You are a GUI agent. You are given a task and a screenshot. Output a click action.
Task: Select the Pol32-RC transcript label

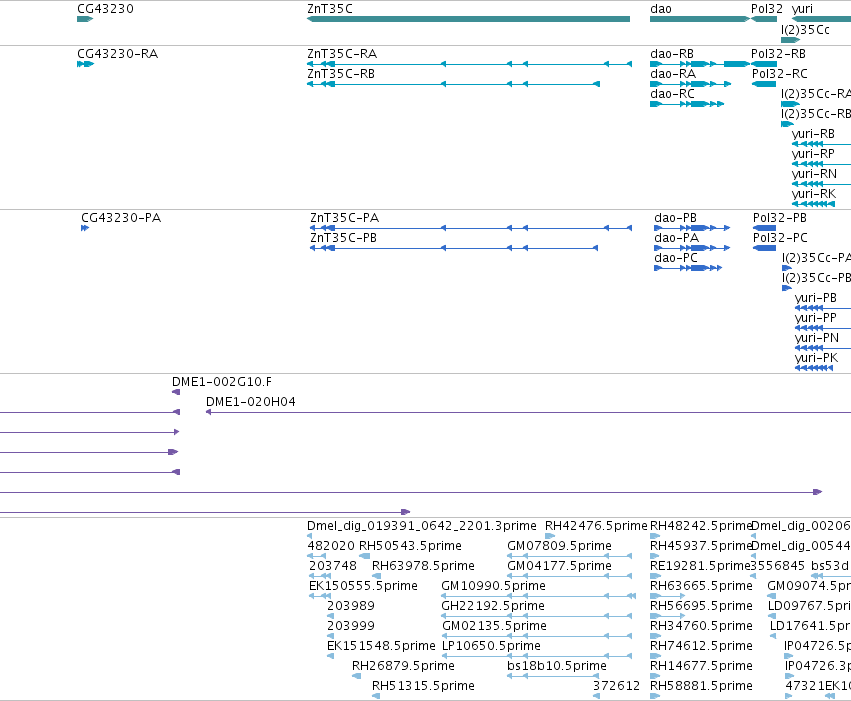779,74
